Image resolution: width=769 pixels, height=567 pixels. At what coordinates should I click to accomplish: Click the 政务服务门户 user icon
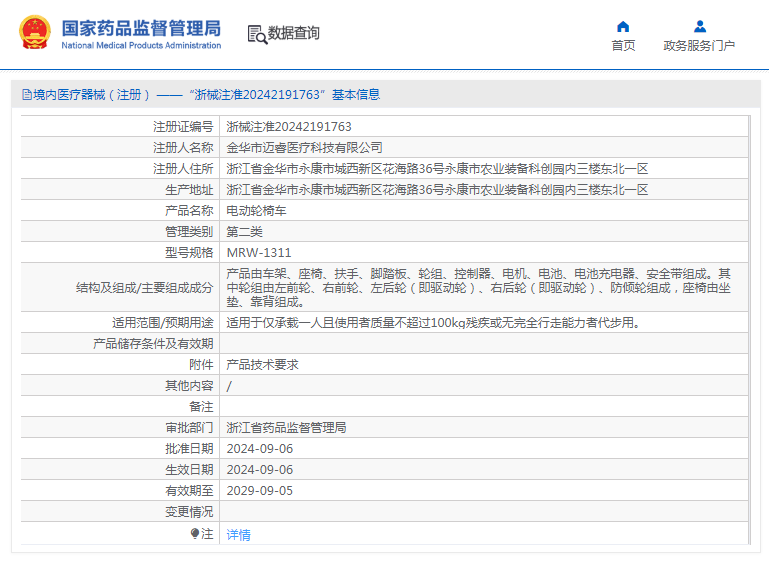coord(700,26)
